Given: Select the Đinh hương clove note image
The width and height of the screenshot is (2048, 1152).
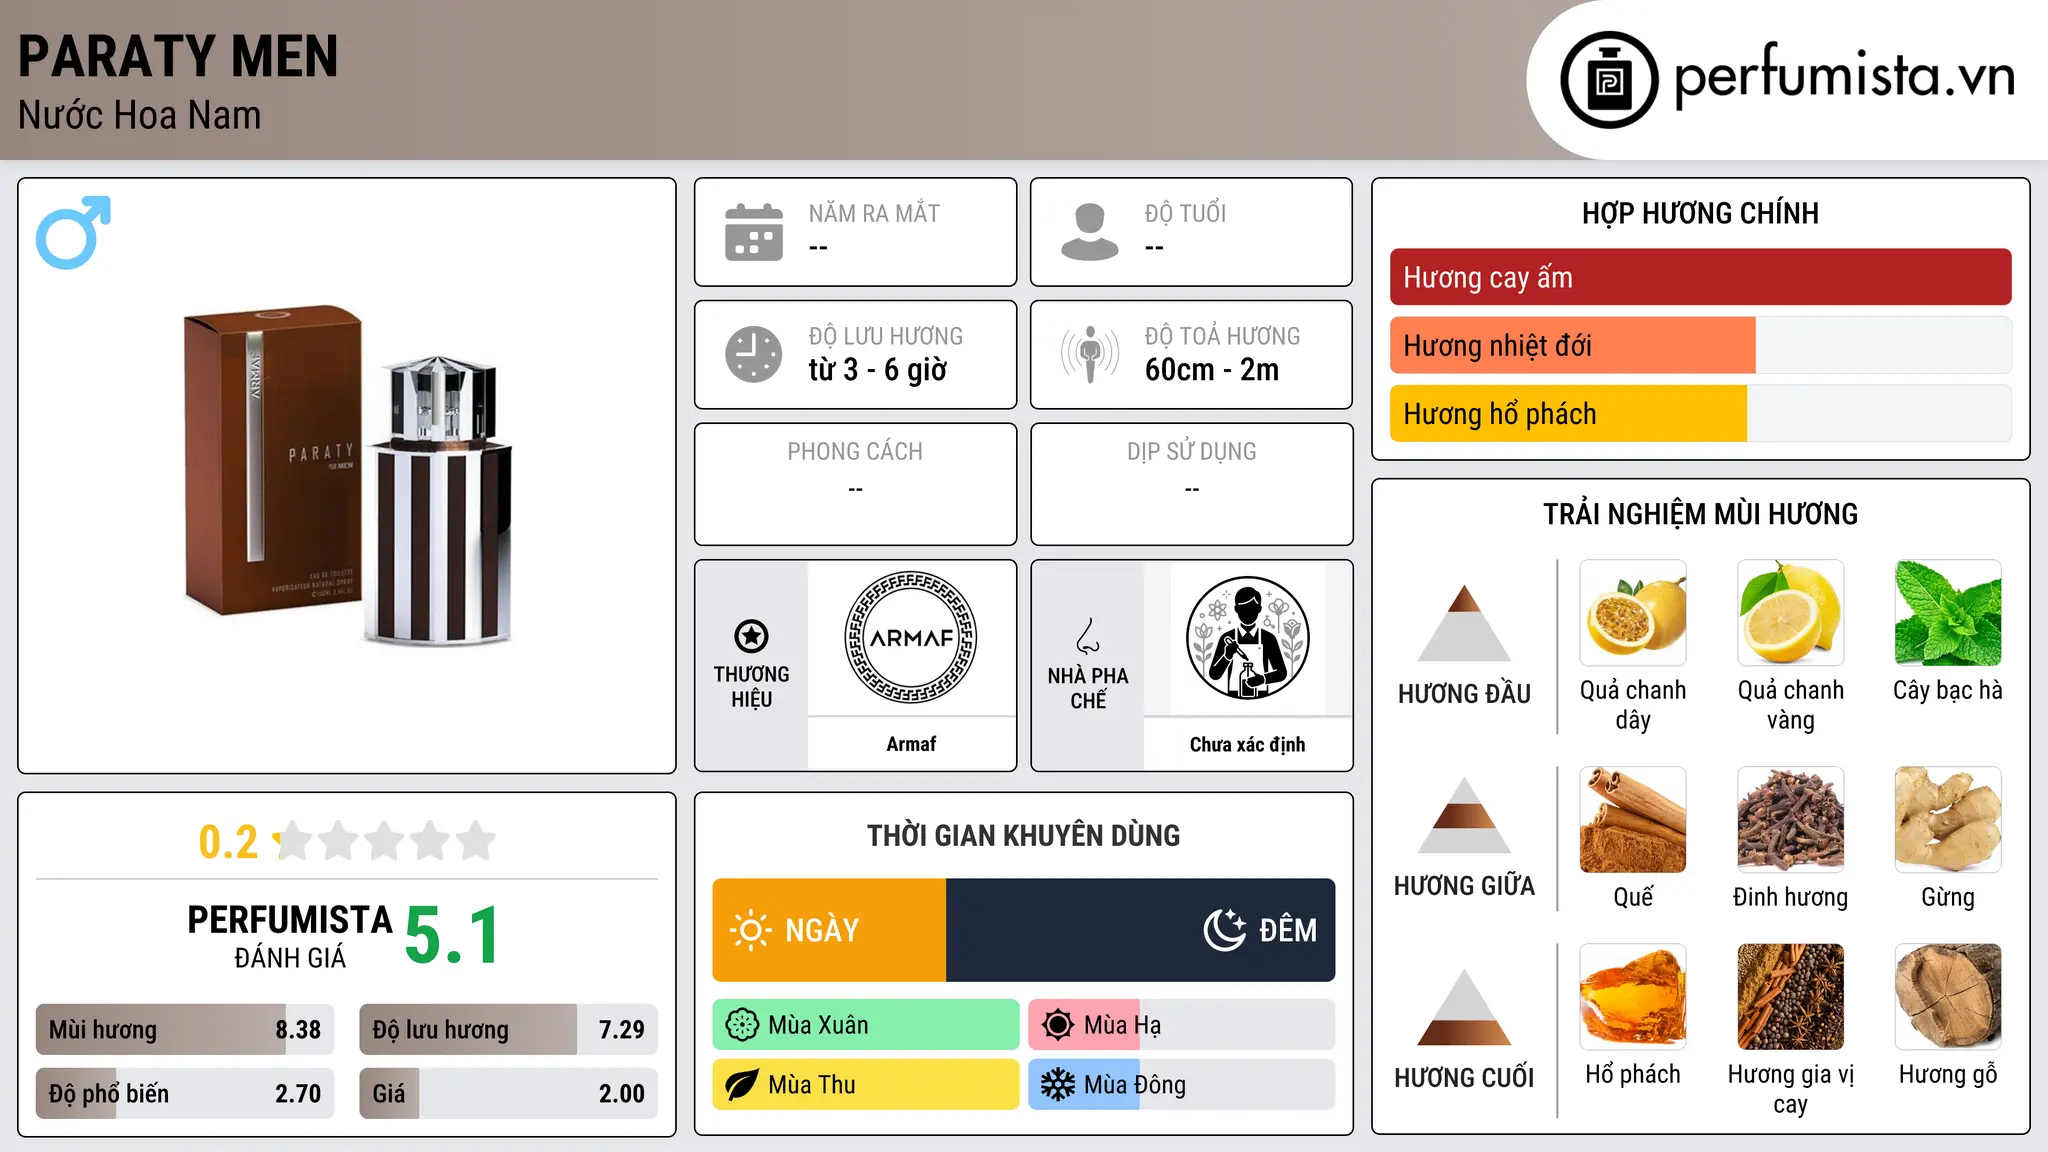Looking at the screenshot, I should (x=1790, y=820).
